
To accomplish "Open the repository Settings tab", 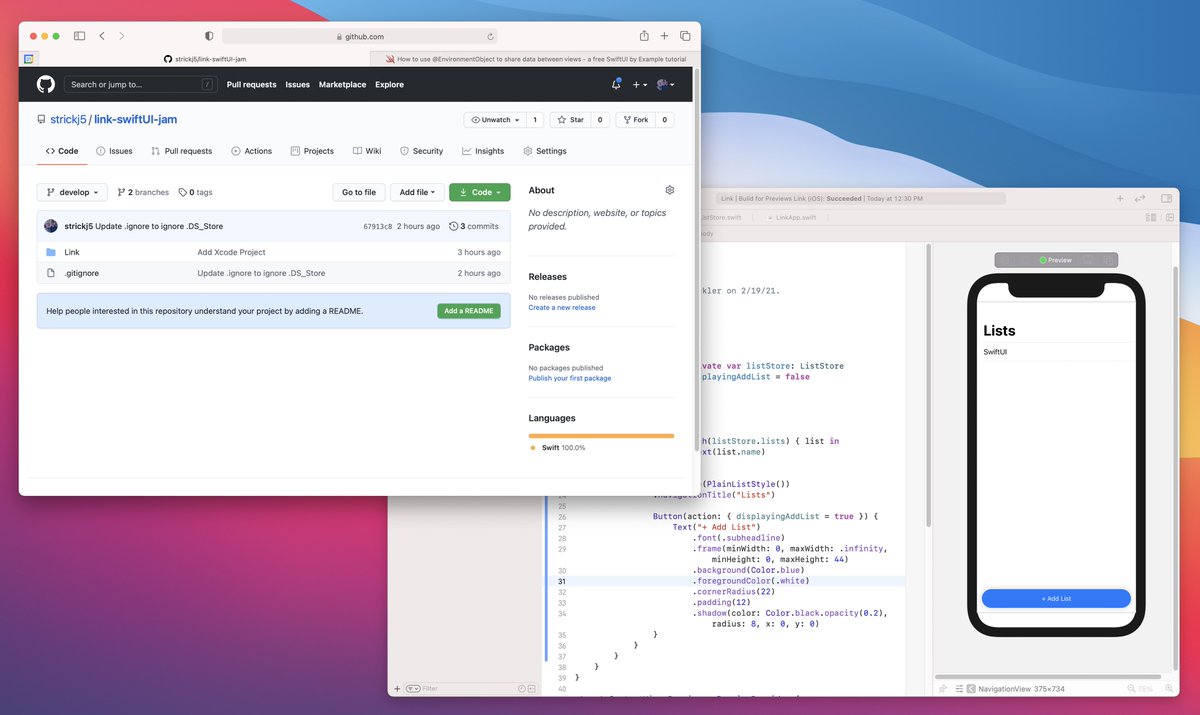I will pos(545,151).
